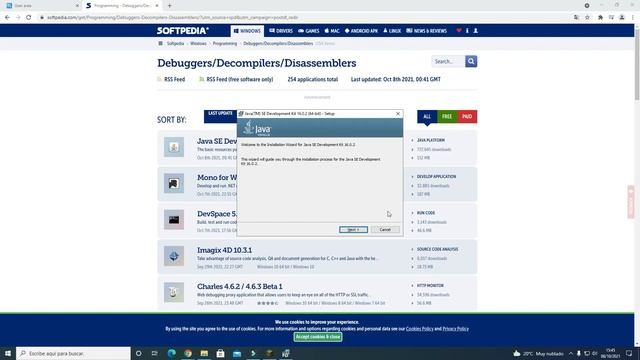Click inside the Search input field
Viewport: 640px width, 360px height.
pyautogui.click(x=448, y=61)
